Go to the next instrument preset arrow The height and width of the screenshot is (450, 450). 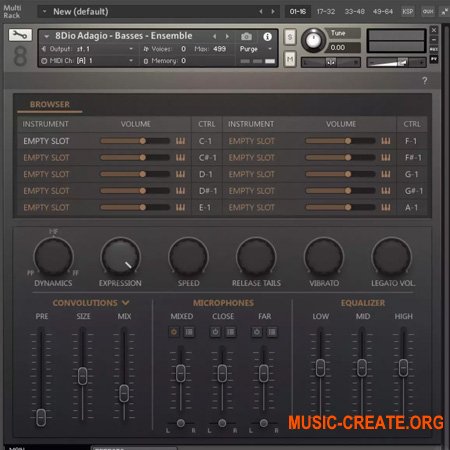coord(227,36)
